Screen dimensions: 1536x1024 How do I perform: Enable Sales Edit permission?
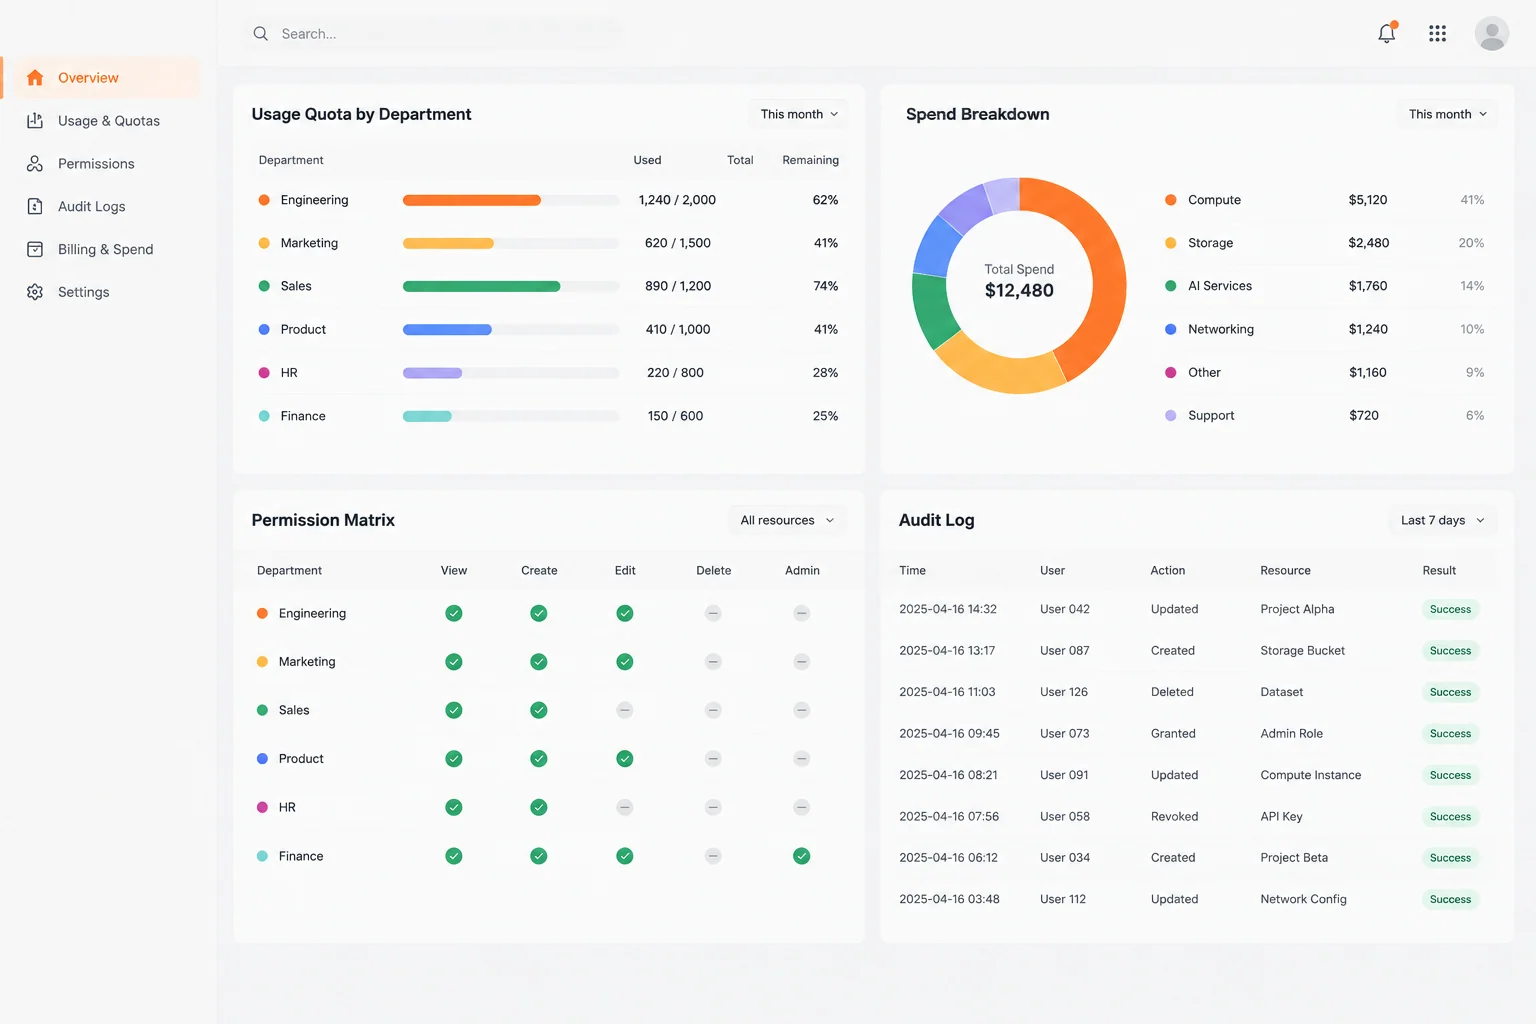coord(625,710)
